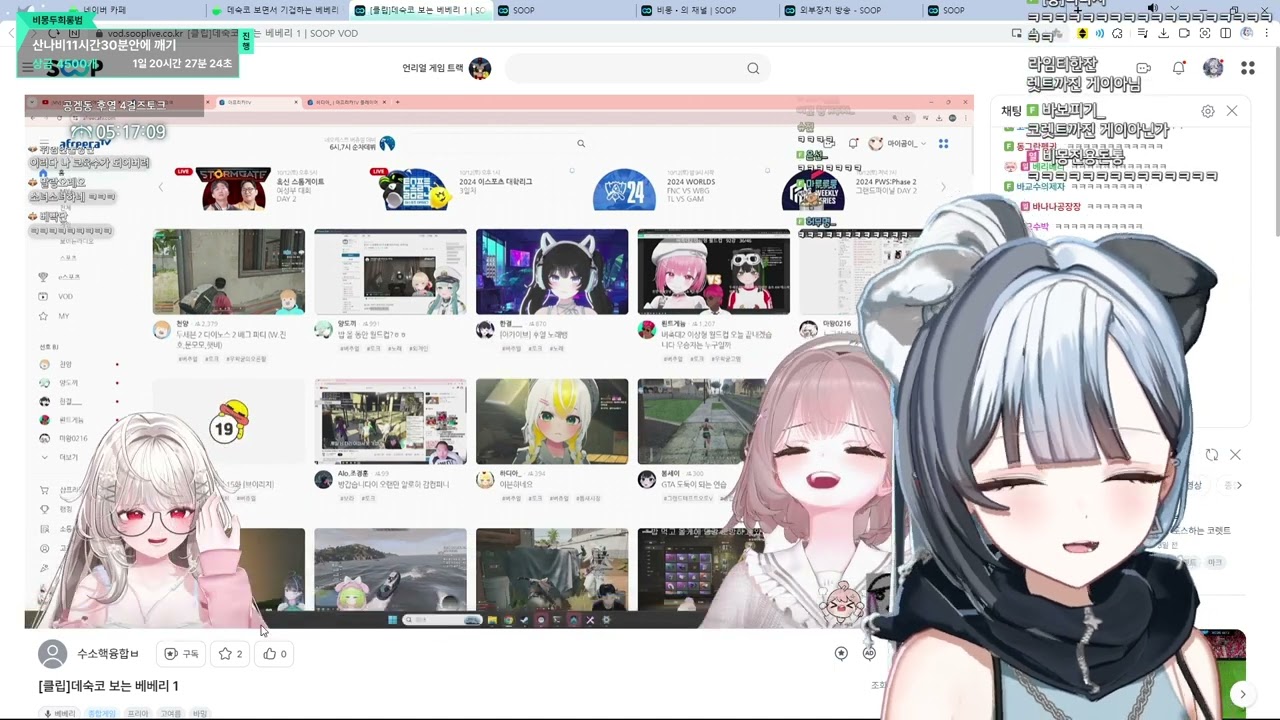Click the refresh icon in right side panel
This screenshot has height=720, width=1280.
[1212, 455]
